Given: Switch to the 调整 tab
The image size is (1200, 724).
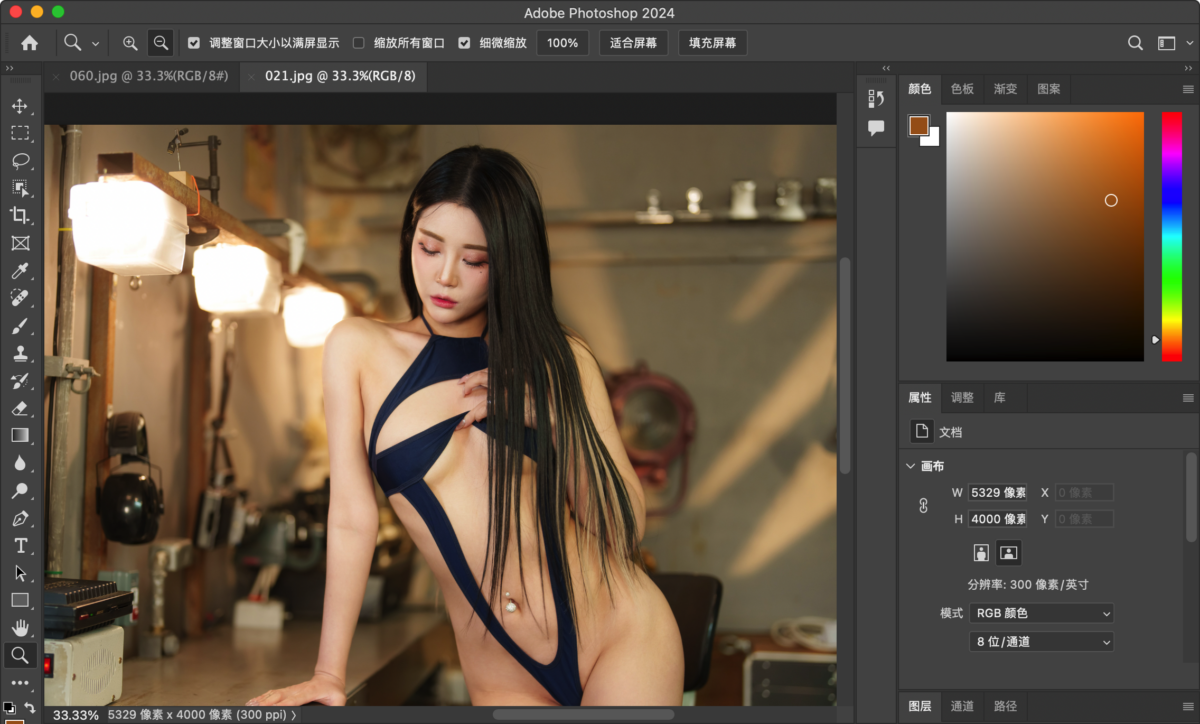Looking at the screenshot, I should (962, 397).
